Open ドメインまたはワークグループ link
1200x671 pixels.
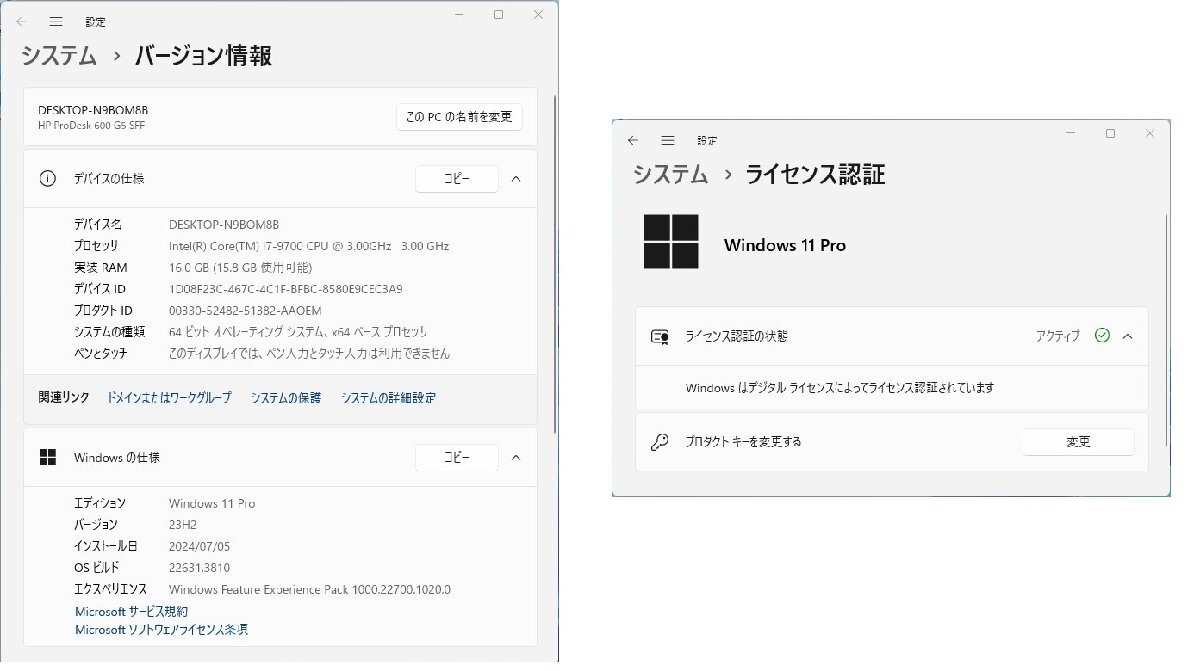[169, 398]
